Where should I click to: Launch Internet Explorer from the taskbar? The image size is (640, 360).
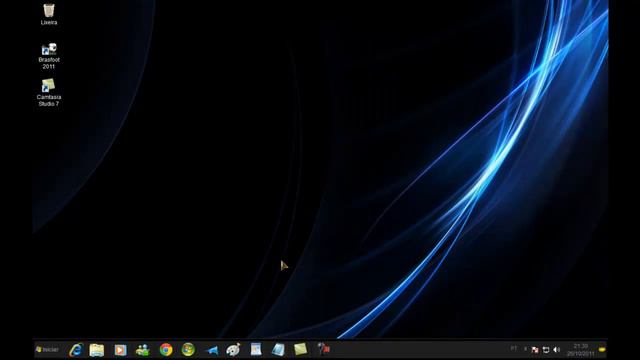coord(76,350)
